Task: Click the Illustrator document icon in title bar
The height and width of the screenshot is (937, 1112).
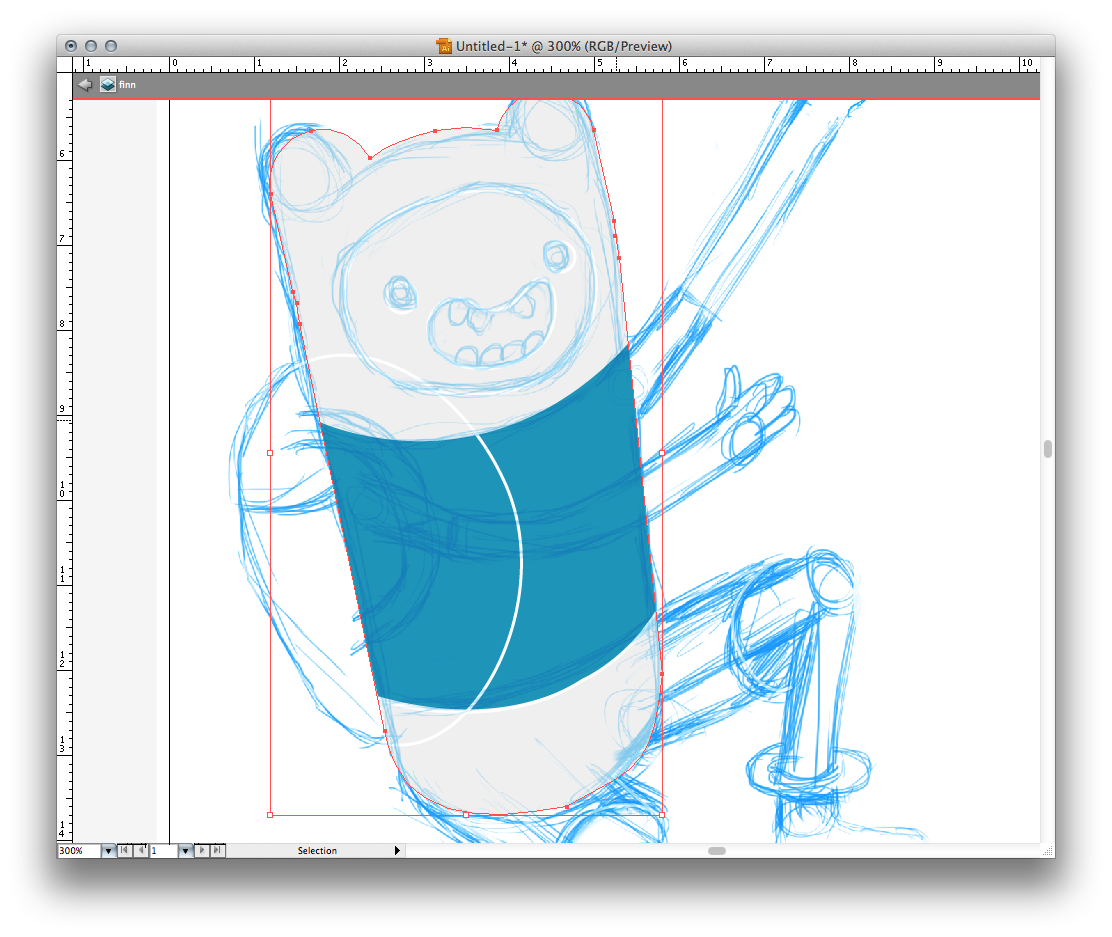Action: [444, 46]
